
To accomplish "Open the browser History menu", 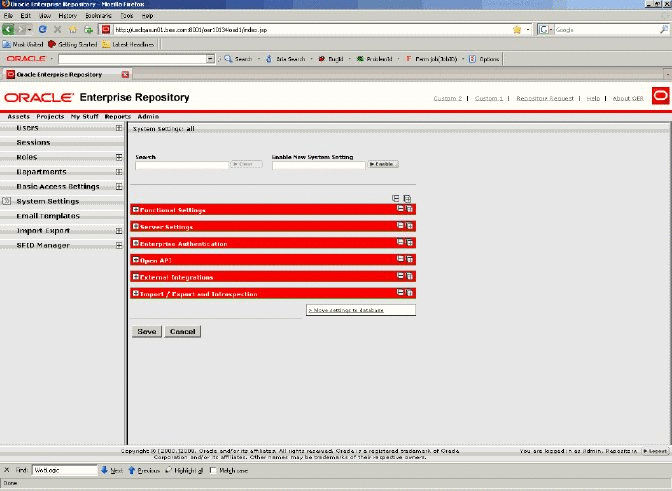I will coord(67,15).
